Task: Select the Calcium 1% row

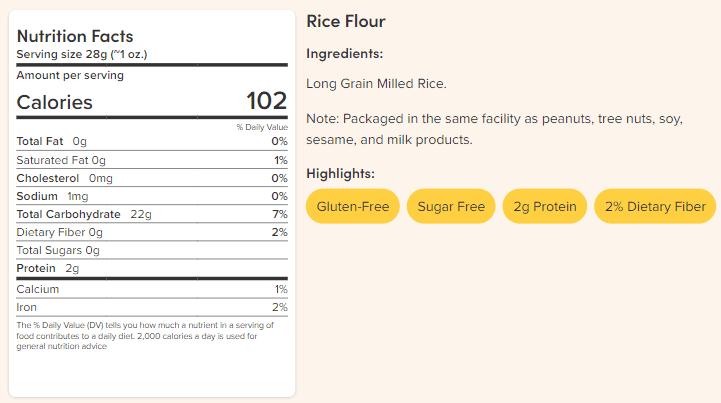Action: coord(152,289)
